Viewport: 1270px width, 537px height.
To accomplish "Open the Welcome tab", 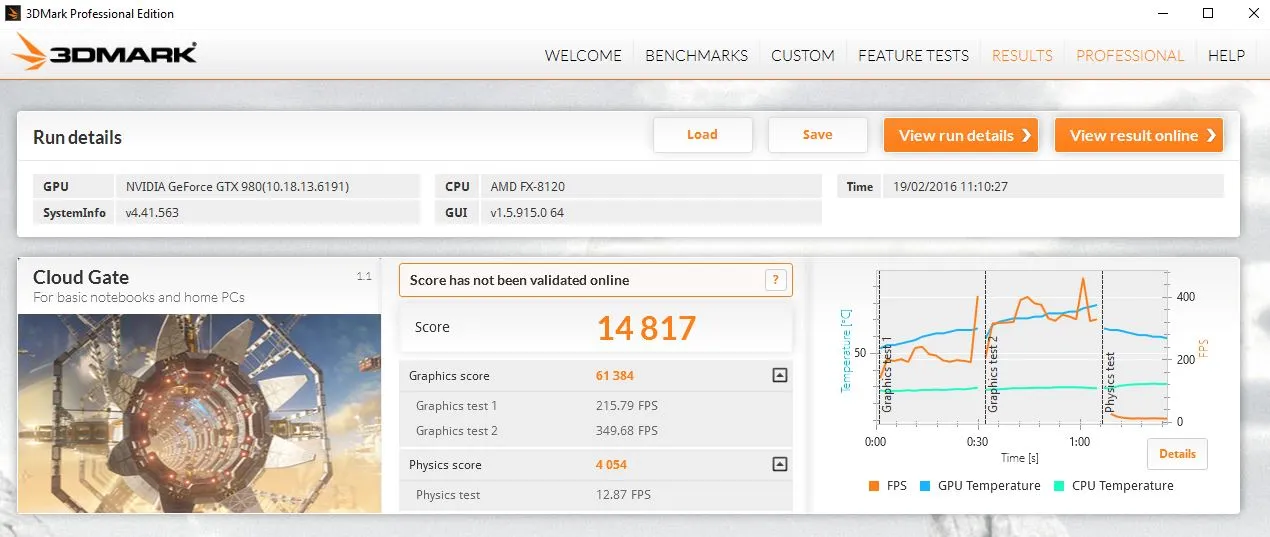I will (583, 56).
